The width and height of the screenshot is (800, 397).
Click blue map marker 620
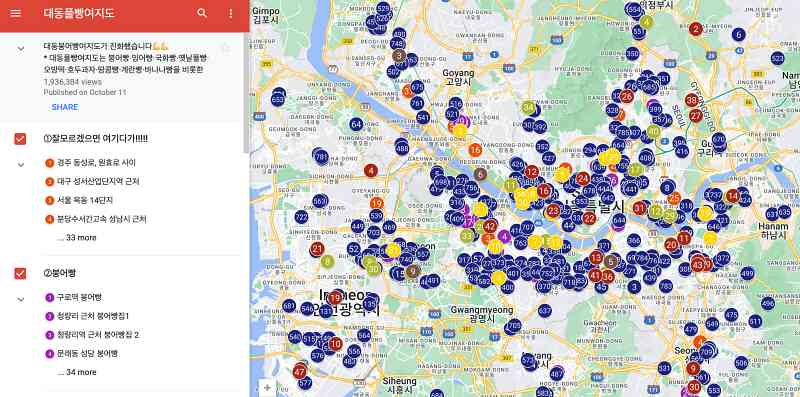coord(718,139)
